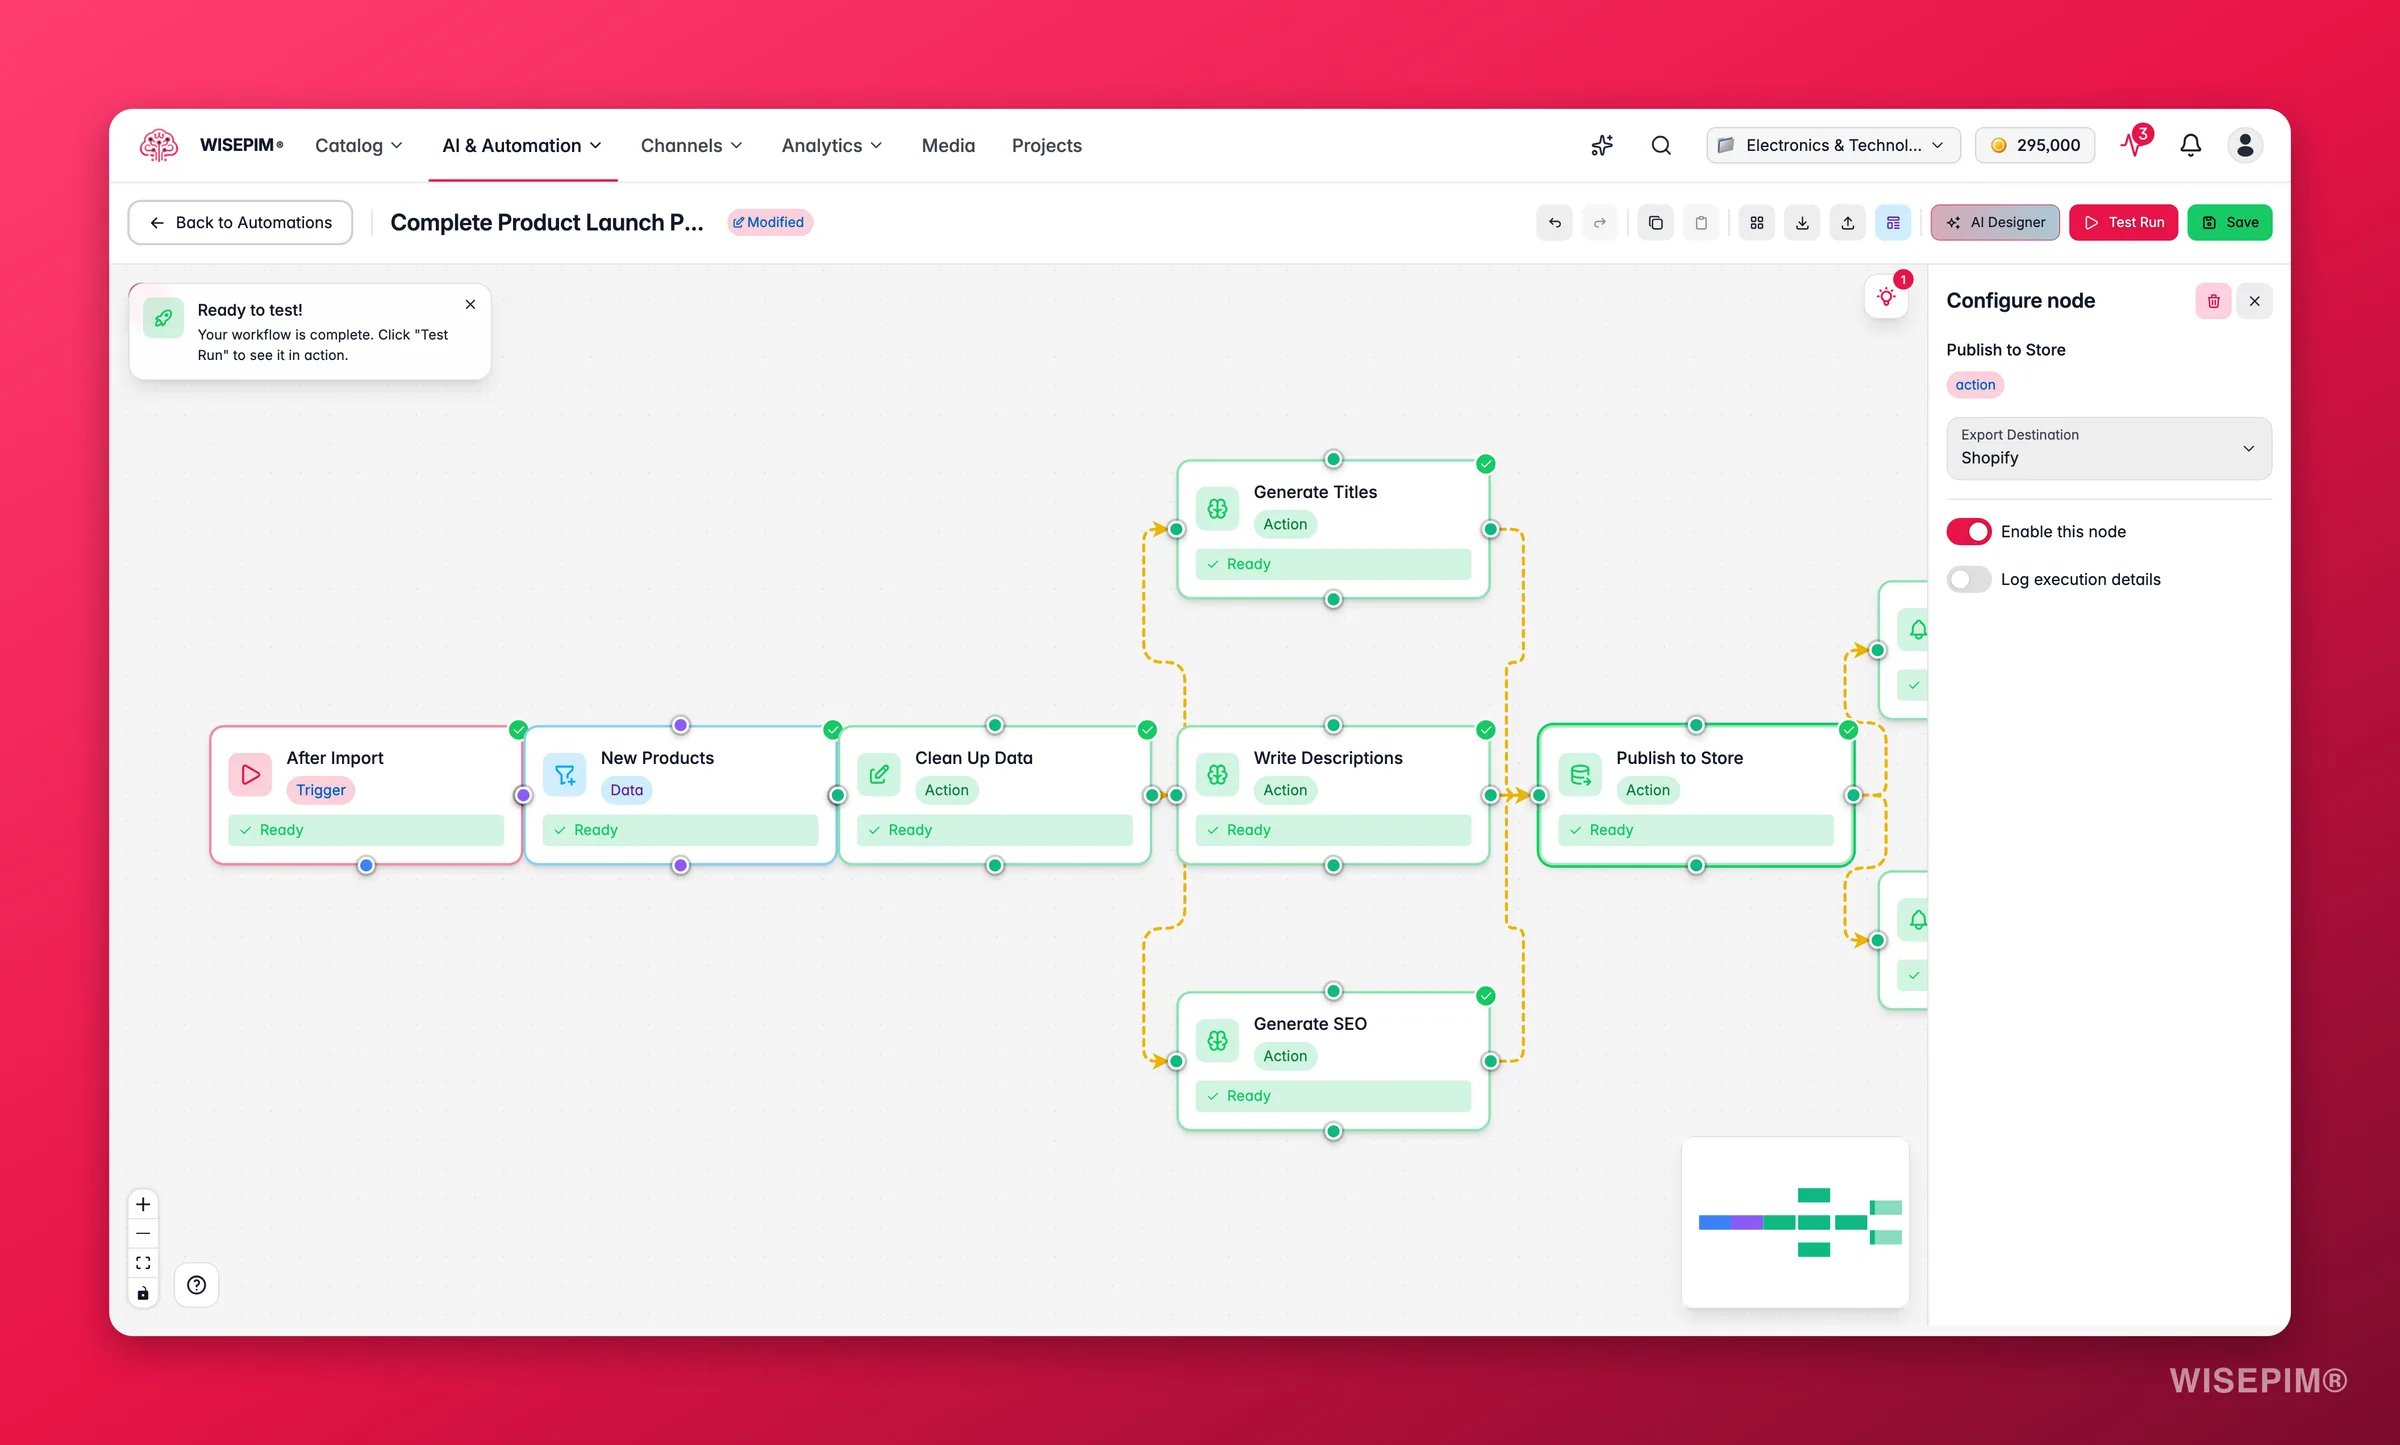Image resolution: width=2400 pixels, height=1445 pixels.
Task: Expand the Catalog menu
Action: click(x=359, y=145)
